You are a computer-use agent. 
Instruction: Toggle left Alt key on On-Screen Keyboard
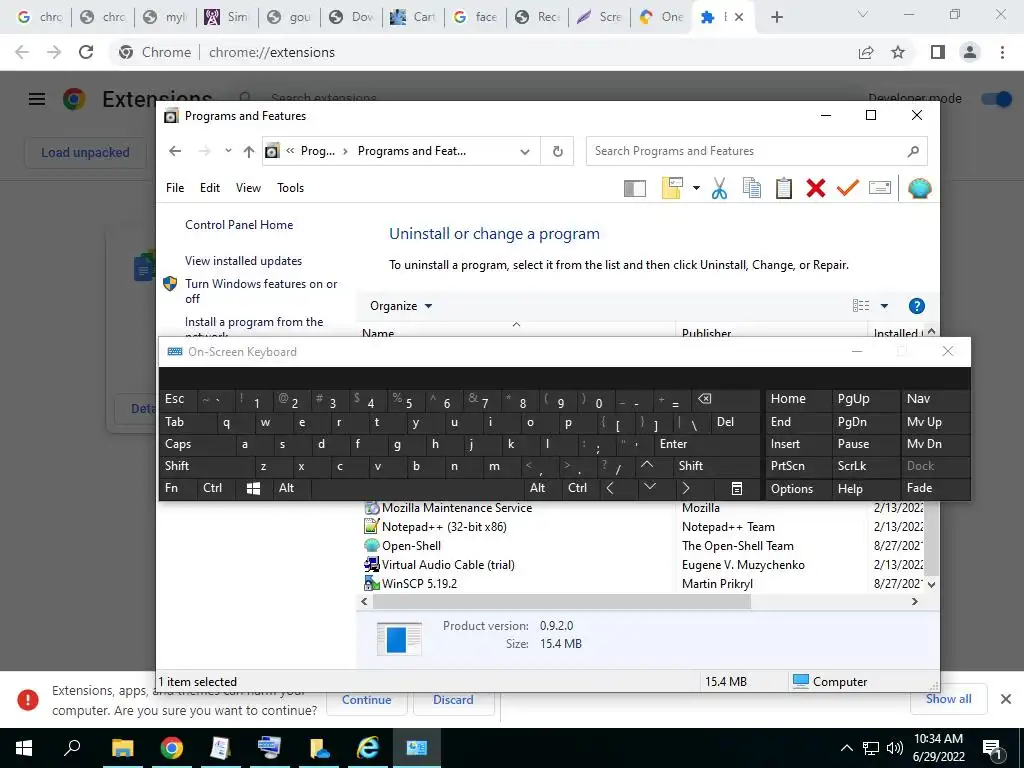[291, 488]
